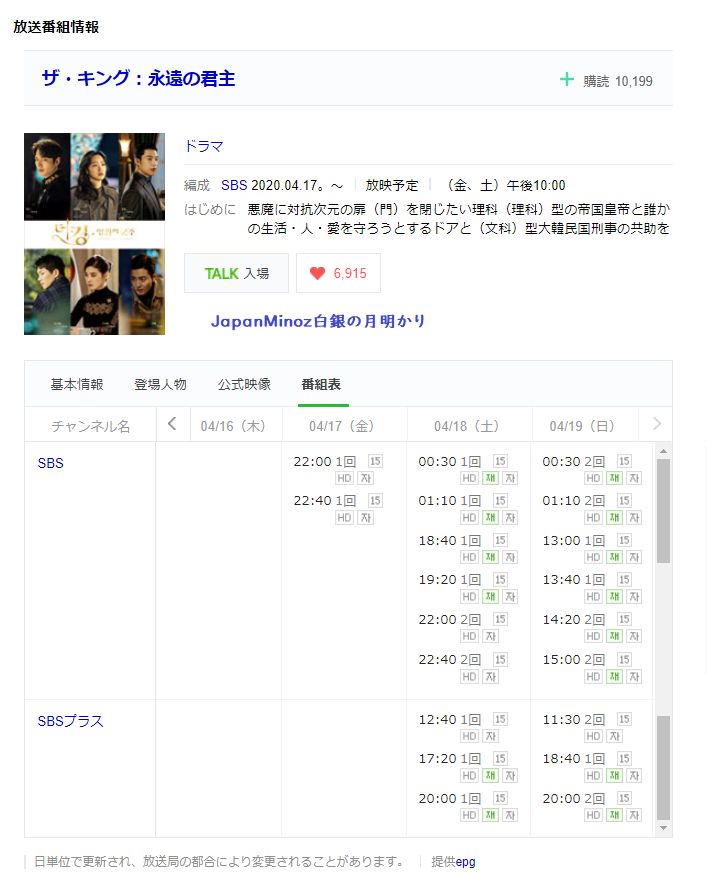Go to next dates with right chevron
The height and width of the screenshot is (872, 707).
pos(656,424)
